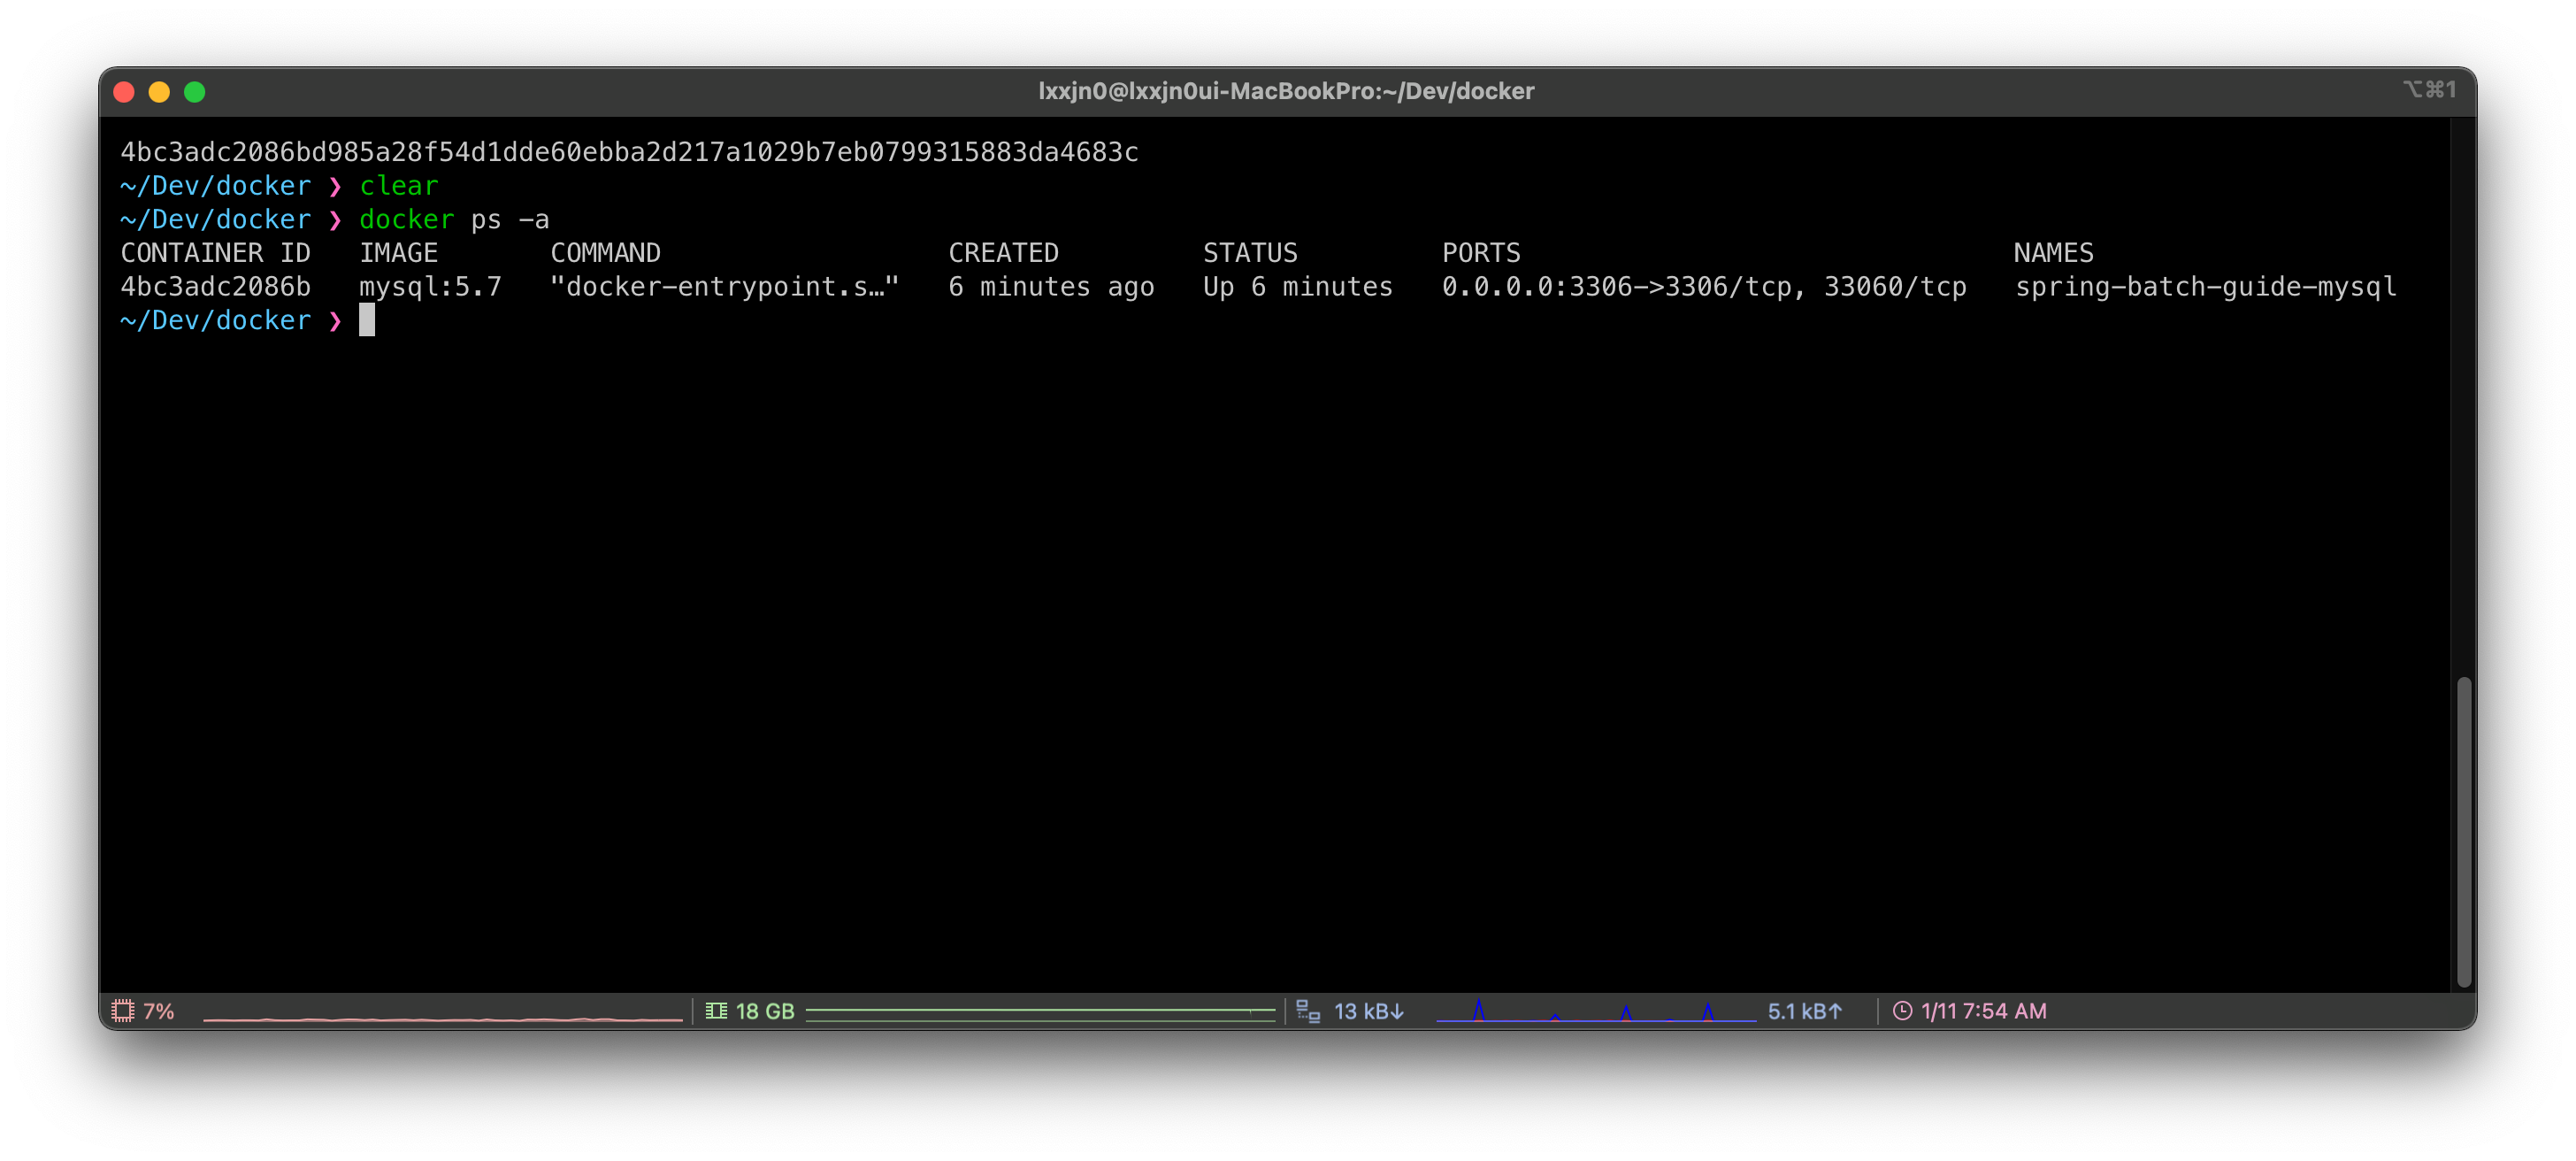
Task: Click the '6 minutes ago' created value
Action: point(1051,287)
